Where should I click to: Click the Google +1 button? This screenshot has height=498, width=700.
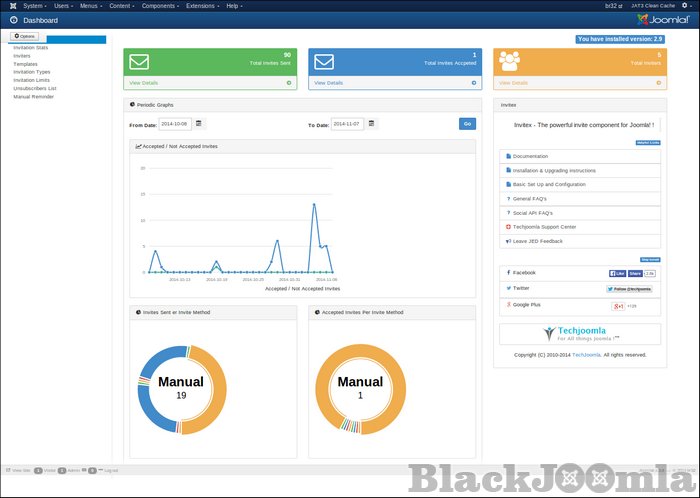coord(619,305)
